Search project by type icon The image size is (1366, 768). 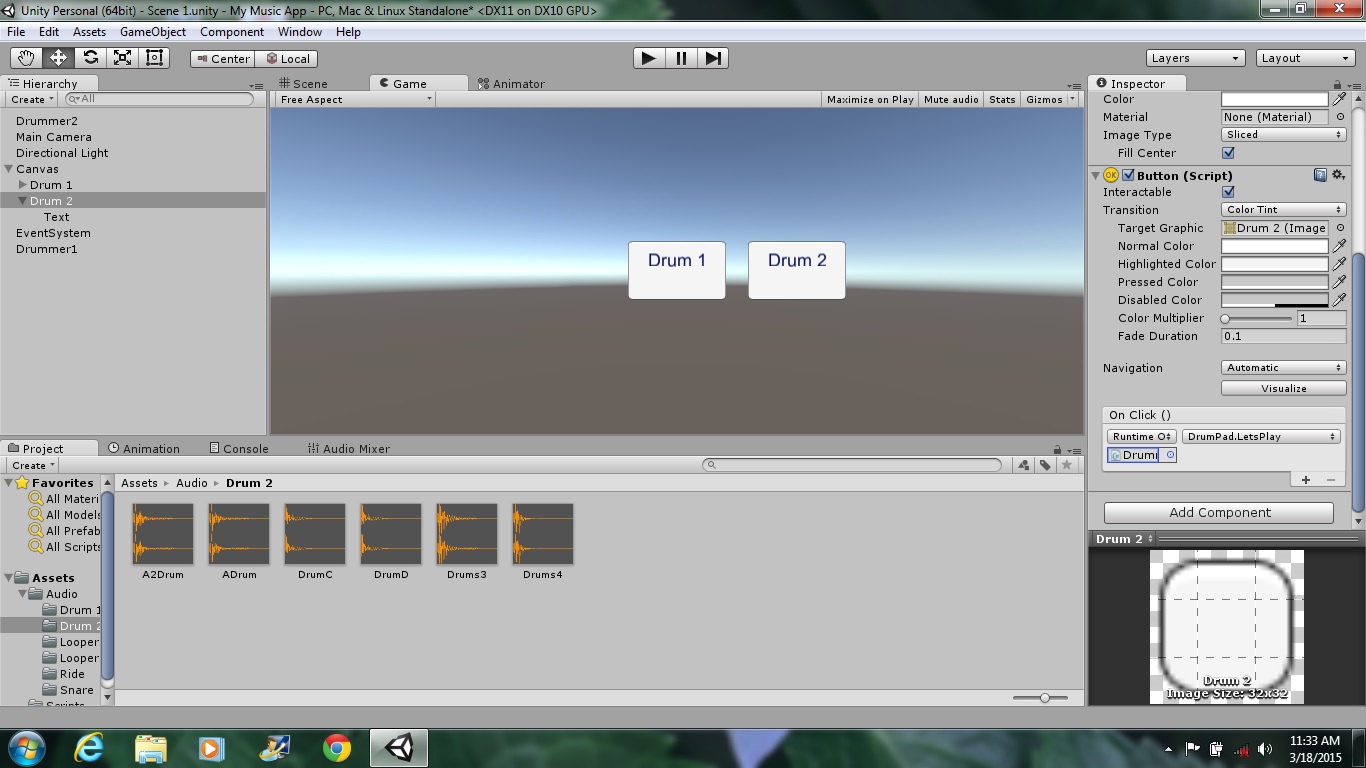[x=1024, y=465]
